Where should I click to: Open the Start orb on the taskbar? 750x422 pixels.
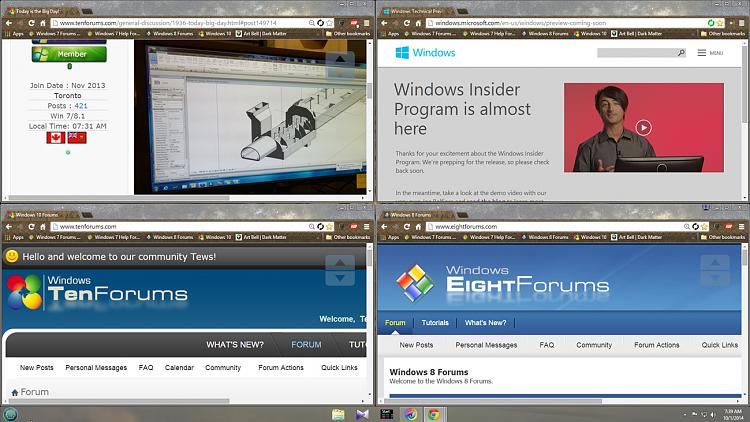point(10,414)
